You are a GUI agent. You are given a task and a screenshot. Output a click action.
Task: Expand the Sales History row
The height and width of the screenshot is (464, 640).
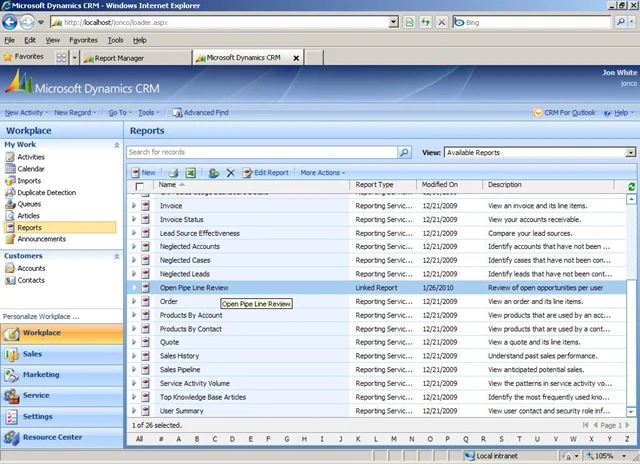point(134,356)
